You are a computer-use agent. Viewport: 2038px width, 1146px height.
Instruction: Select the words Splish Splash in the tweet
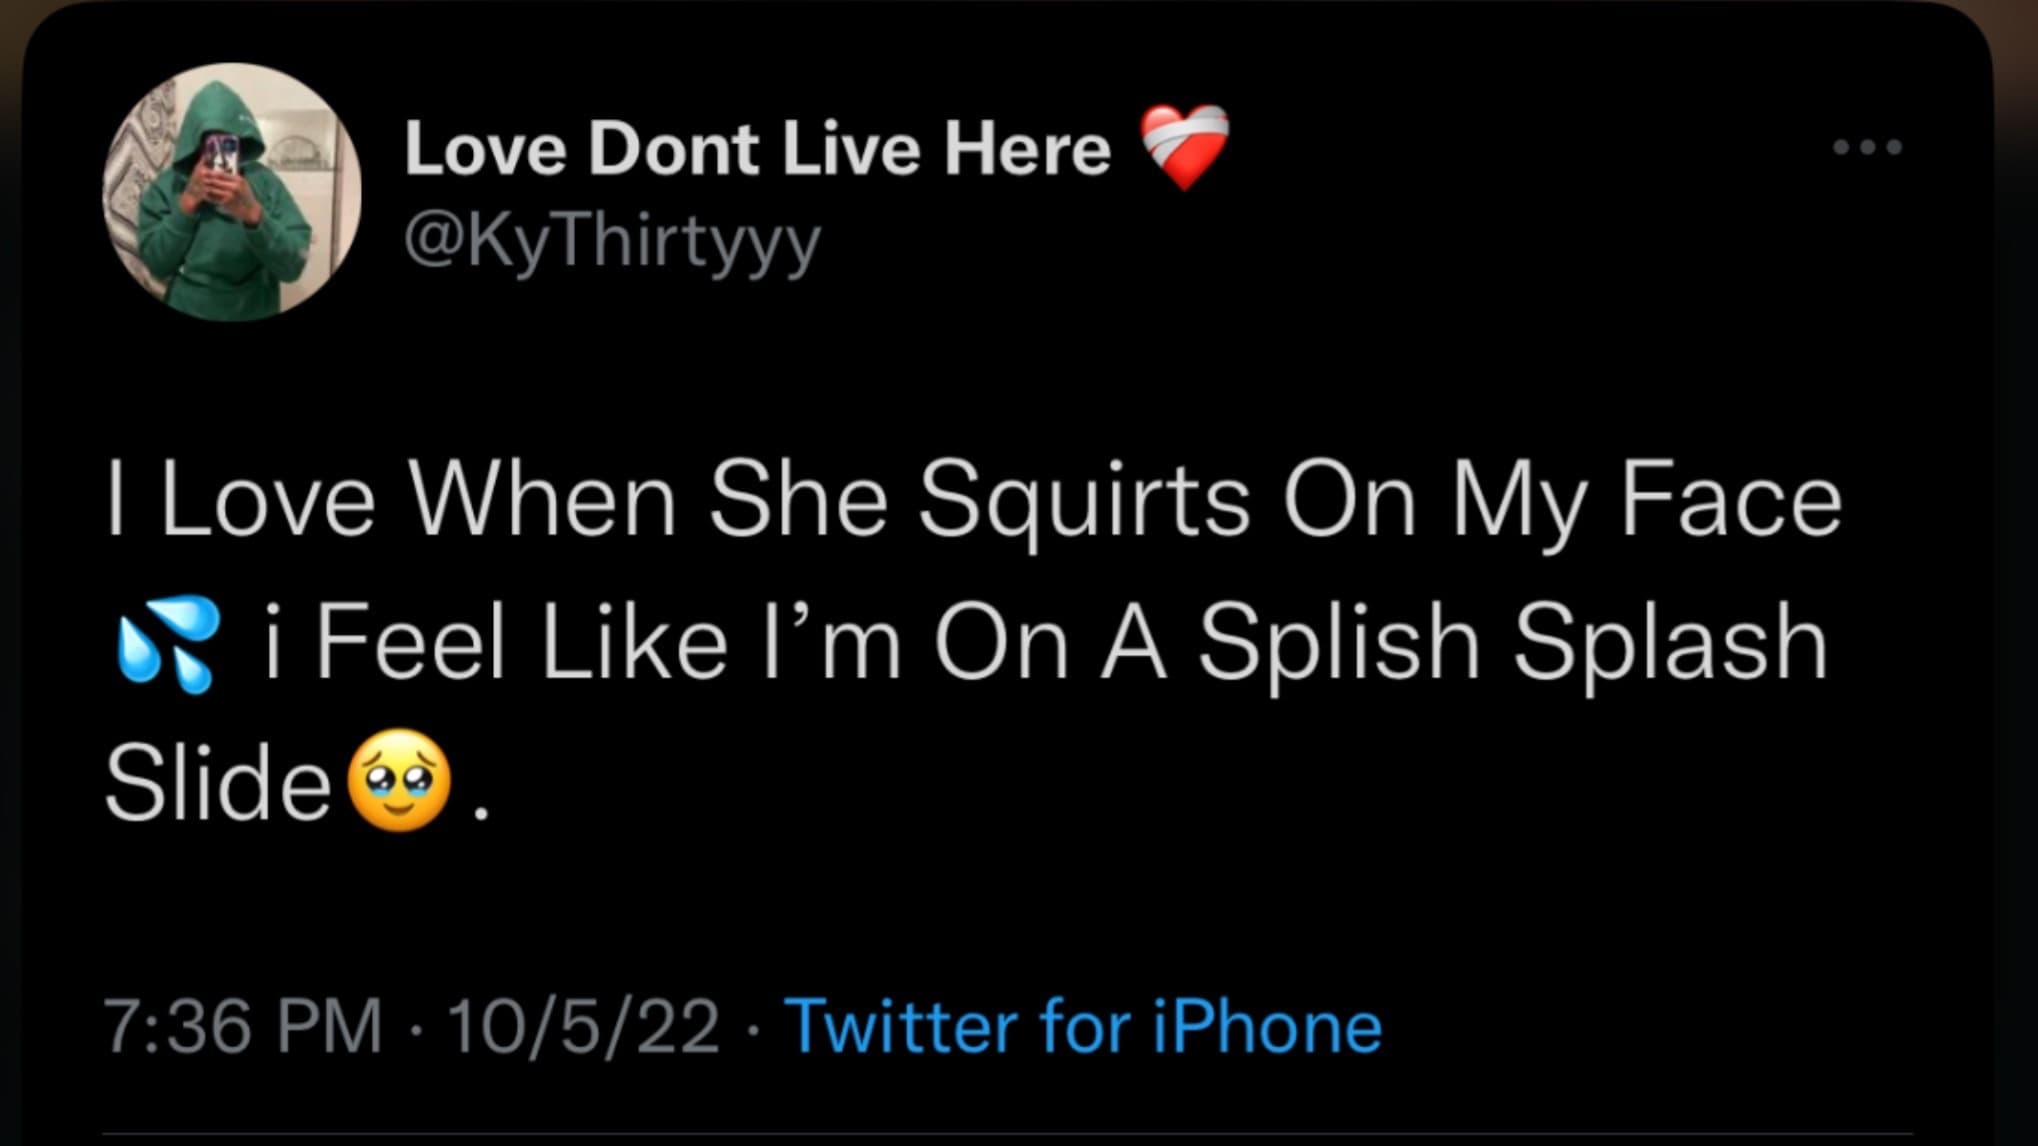[x=1513, y=644]
